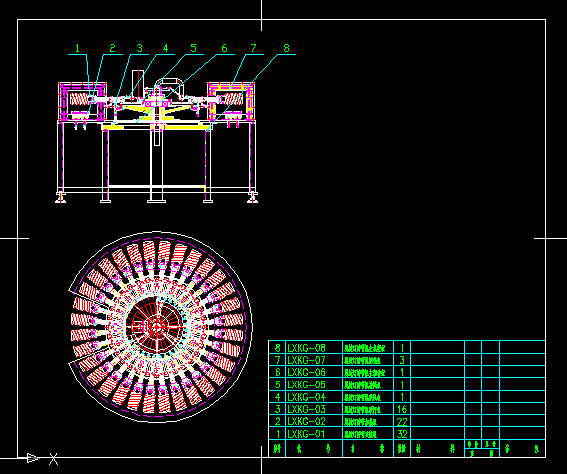Viewport: 567px width, 474px height.
Task: Select balloon callout number 4
Action: coord(166,48)
